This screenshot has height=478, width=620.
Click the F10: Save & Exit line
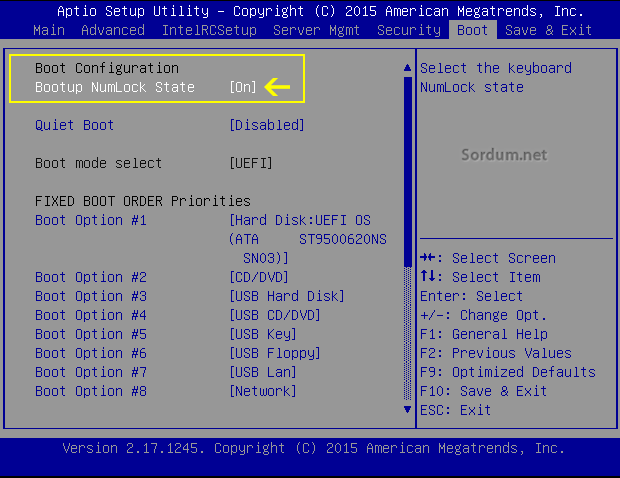click(x=484, y=391)
